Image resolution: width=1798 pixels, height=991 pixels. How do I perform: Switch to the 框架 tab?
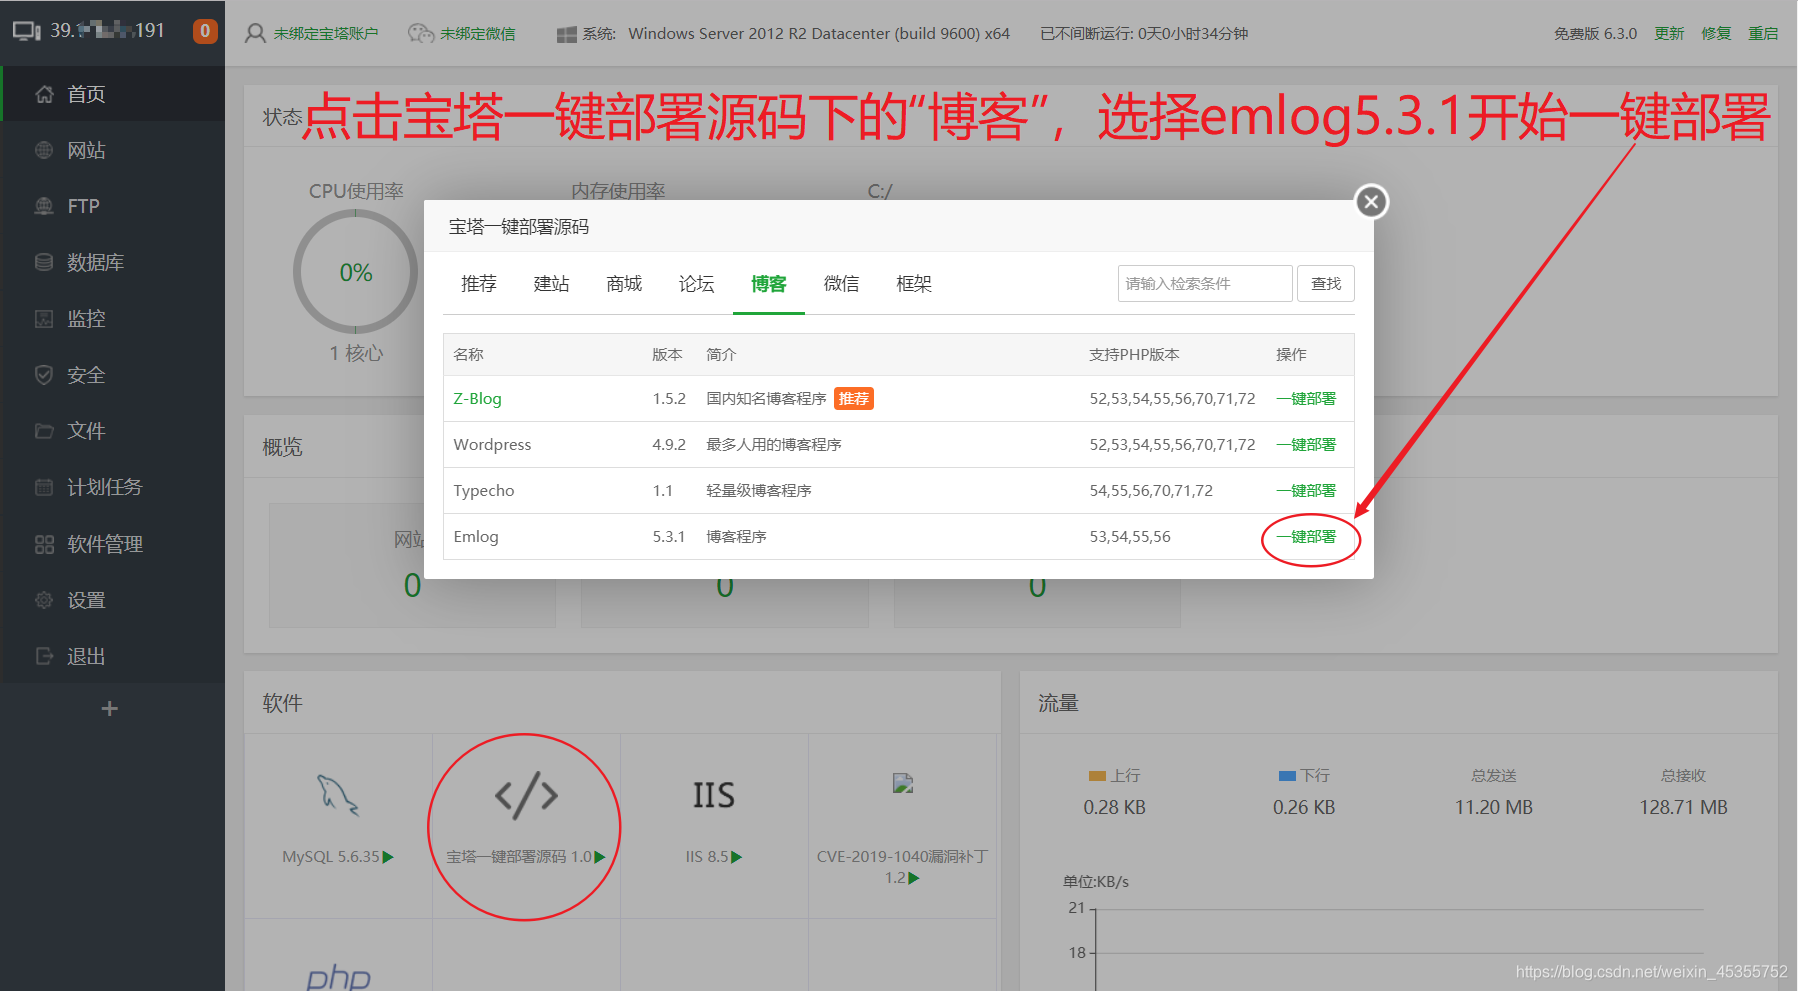(914, 284)
